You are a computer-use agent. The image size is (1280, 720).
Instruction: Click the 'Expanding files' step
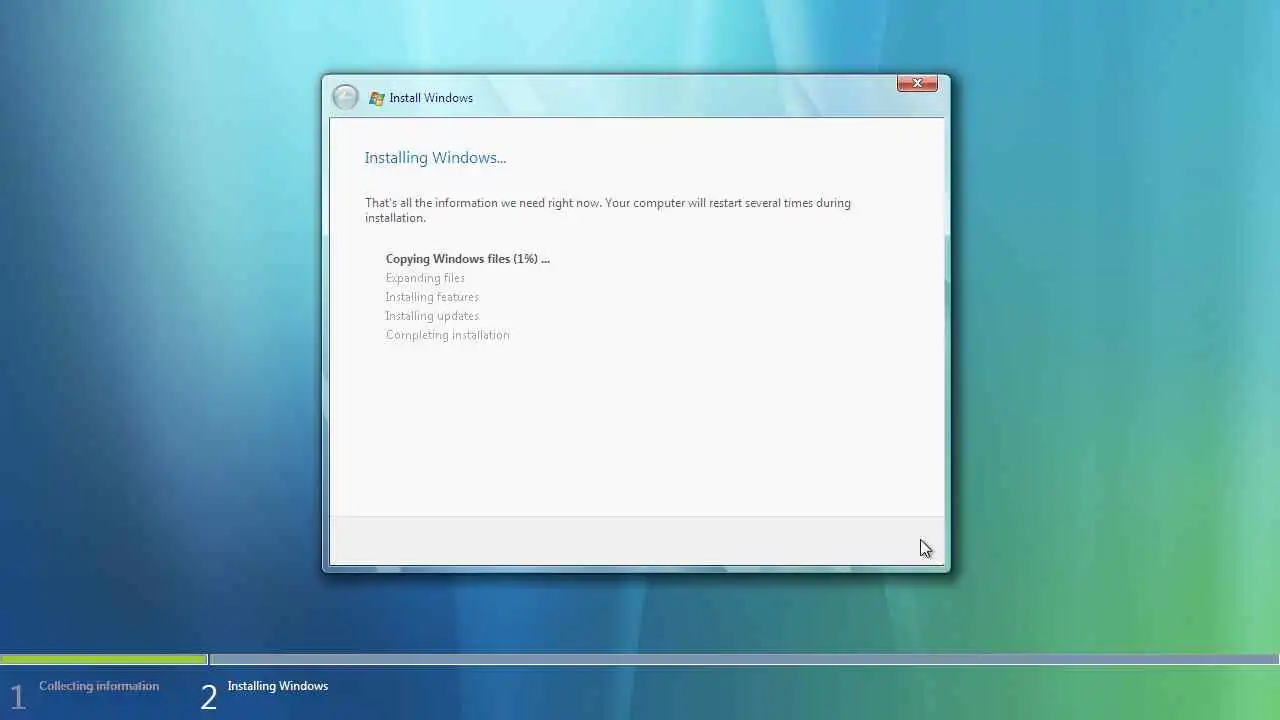(425, 278)
